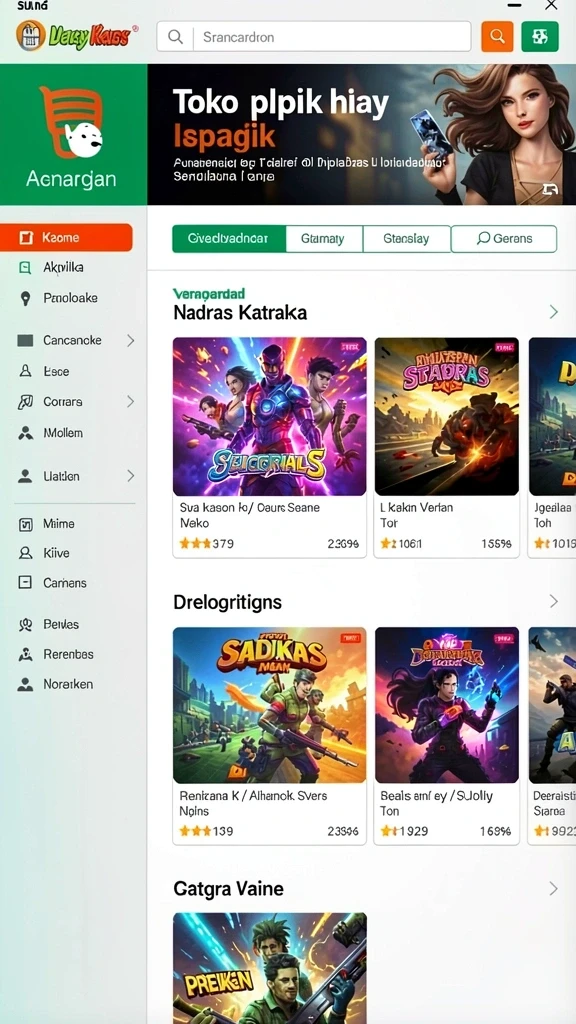This screenshot has width=576, height=1024.
Task: Click the Beals amf ey title
Action: pyautogui.click(x=436, y=803)
